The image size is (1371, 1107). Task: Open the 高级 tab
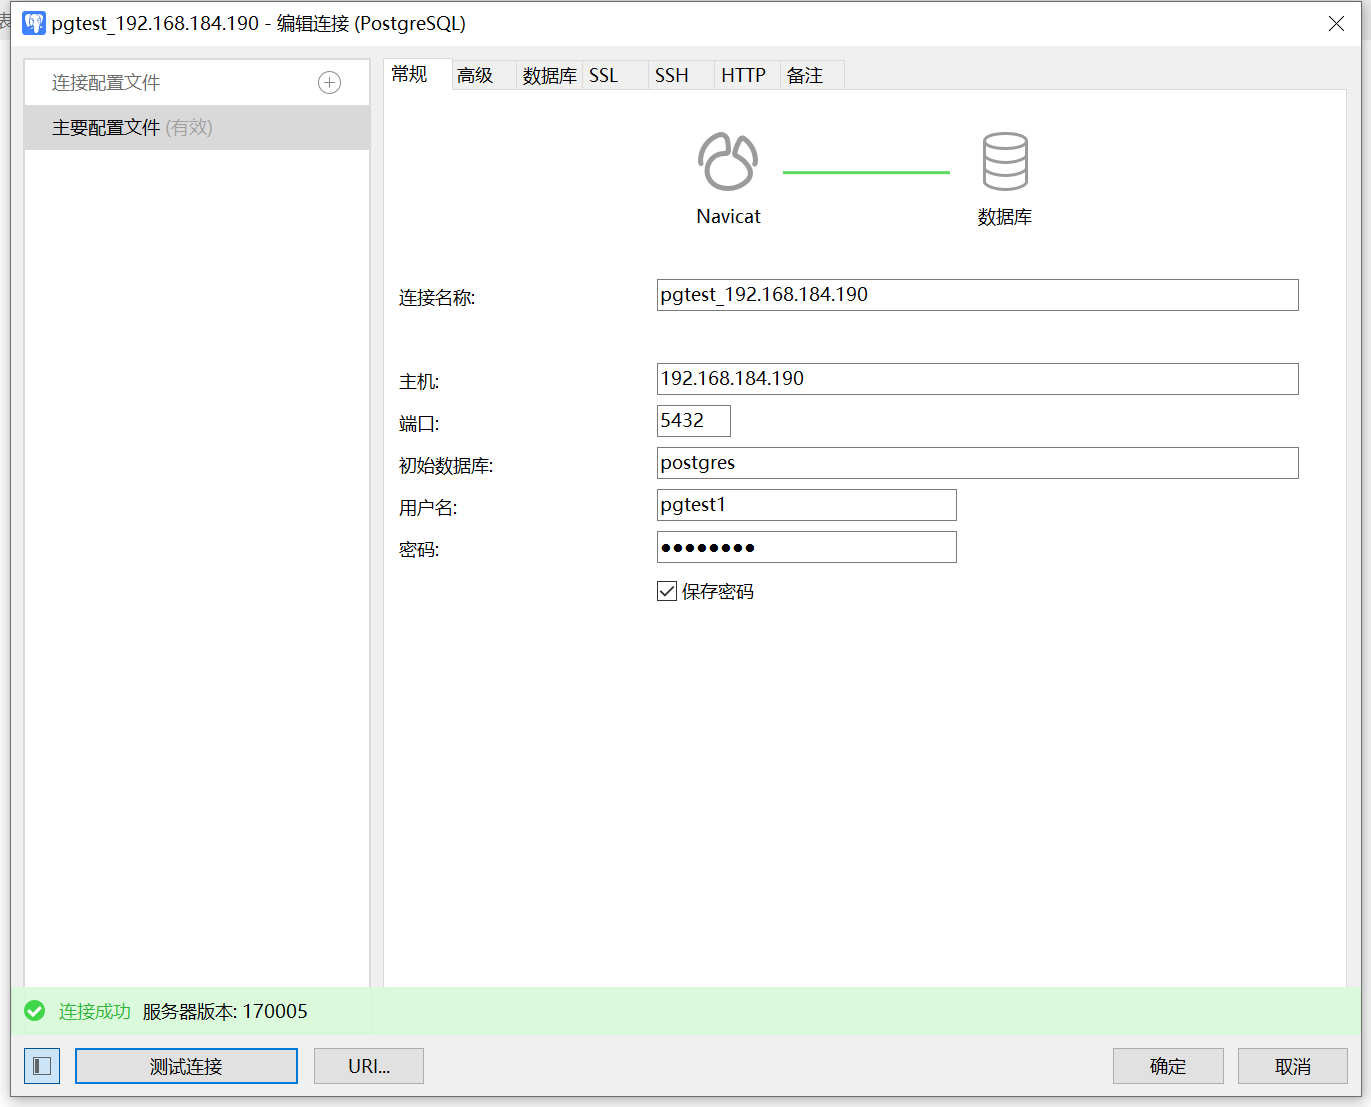pyautogui.click(x=483, y=75)
